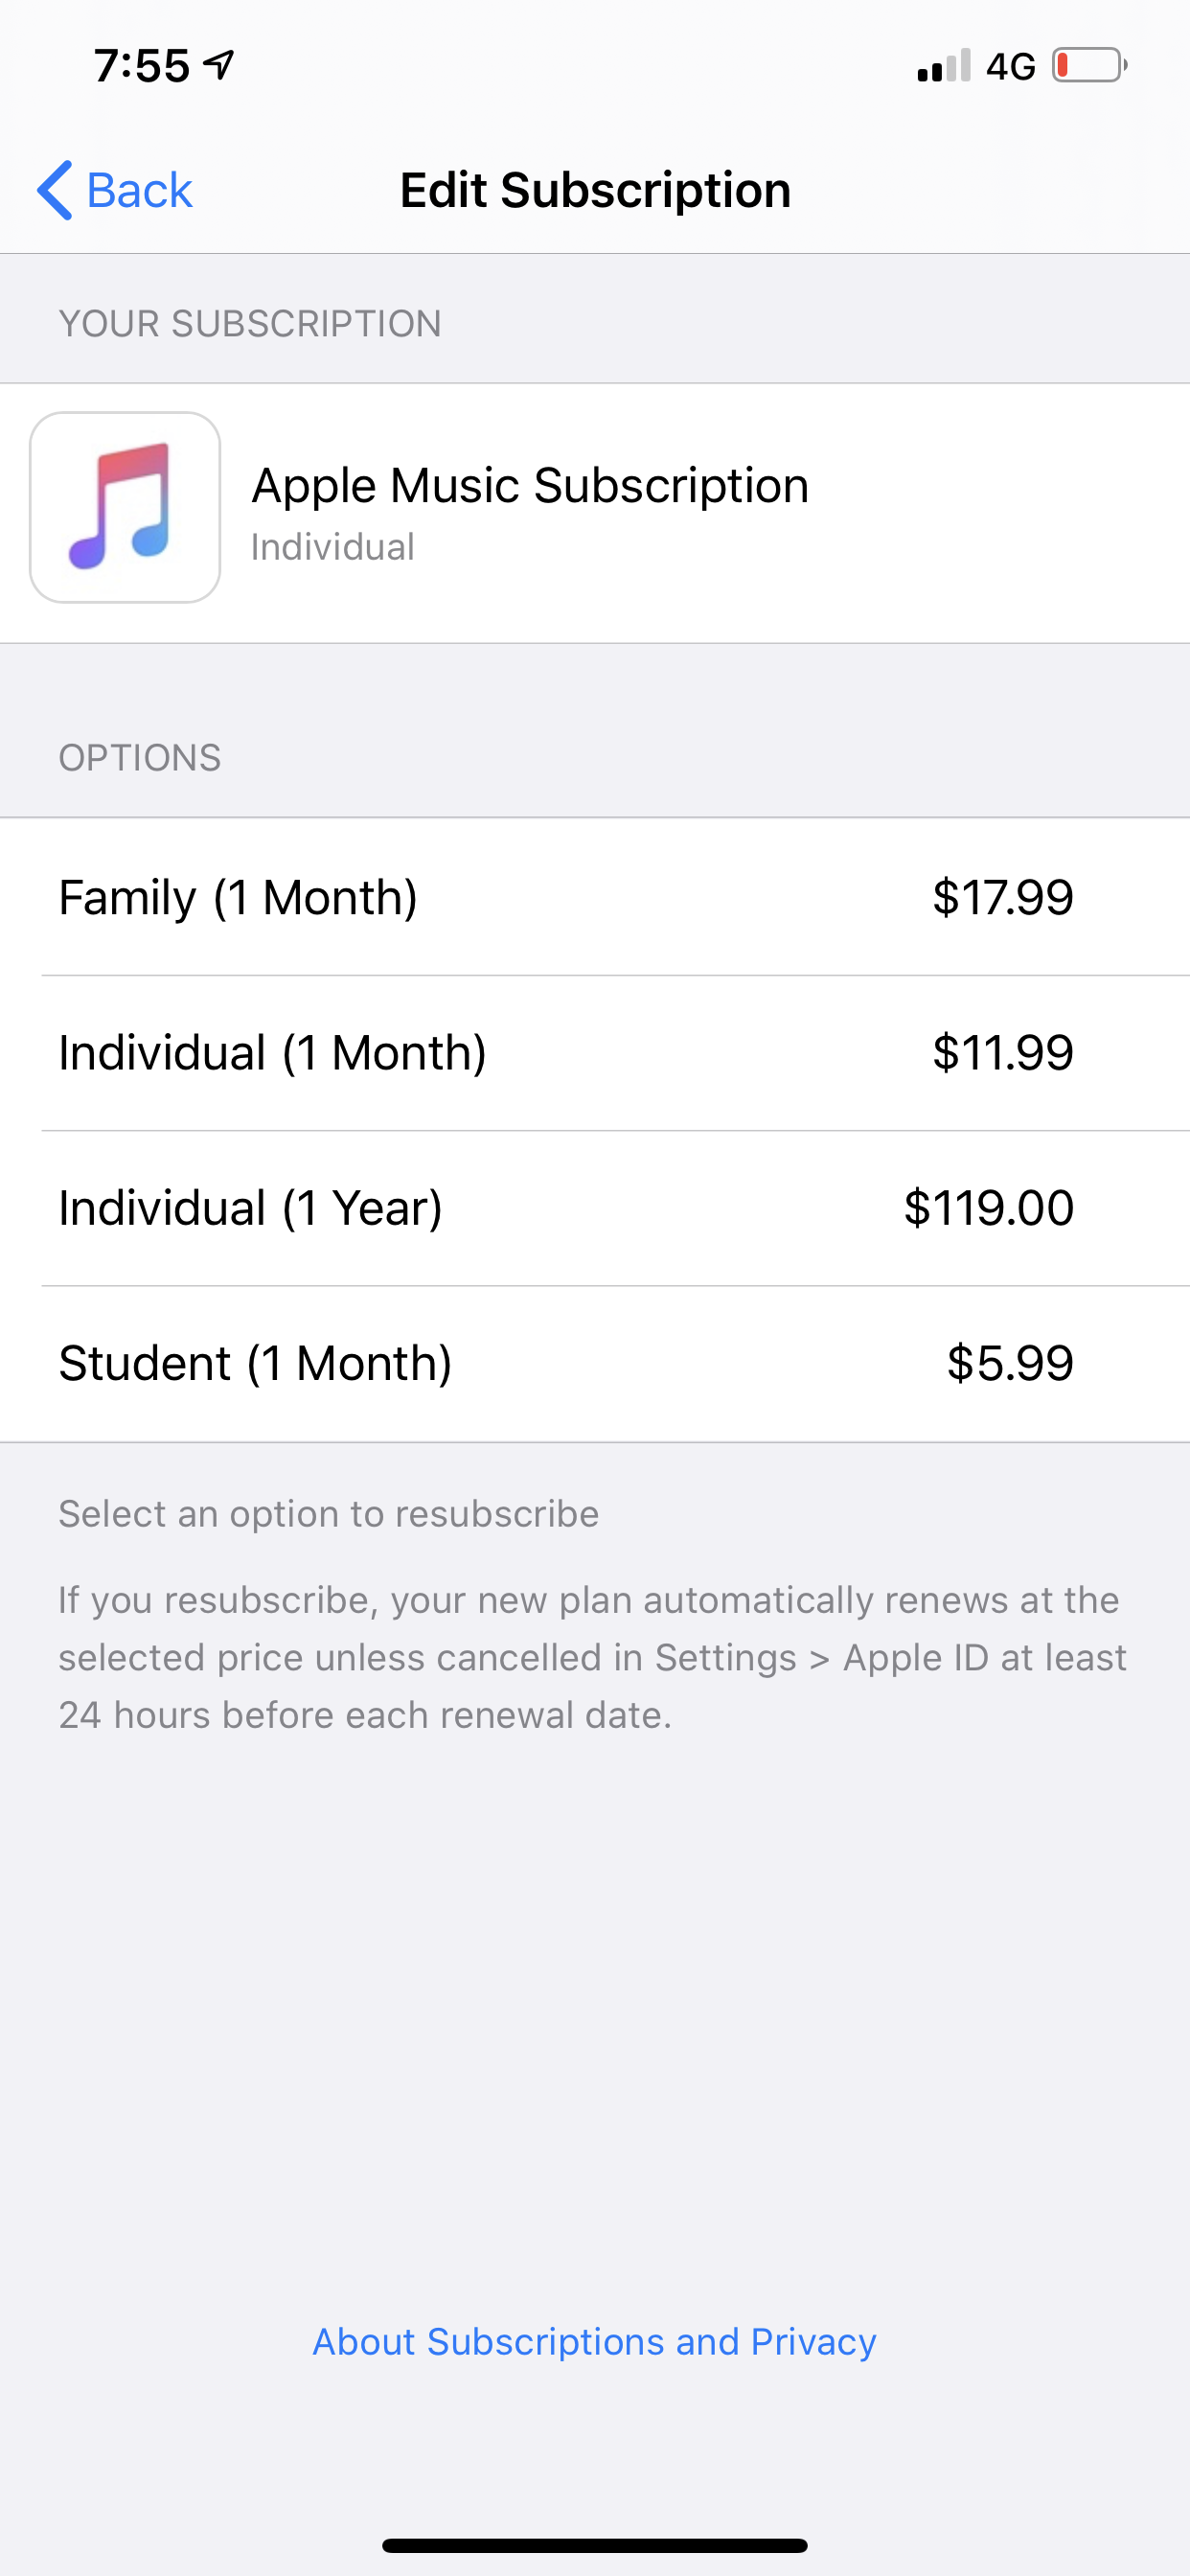
Task: Select the Family (1 Month) plan
Action: (x=238, y=897)
